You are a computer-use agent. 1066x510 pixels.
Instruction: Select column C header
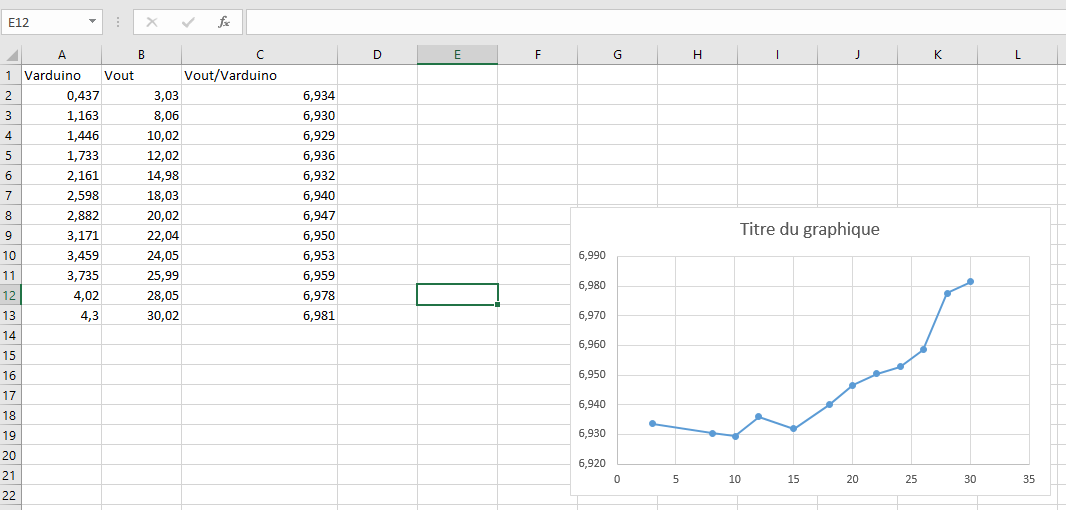260,55
